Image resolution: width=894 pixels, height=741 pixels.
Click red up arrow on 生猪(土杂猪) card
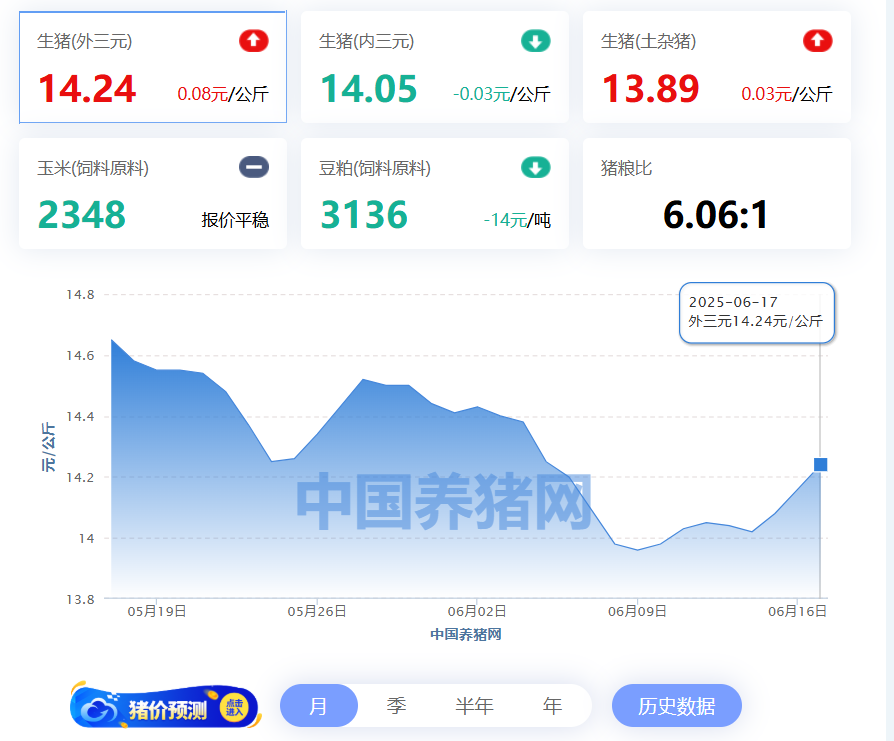pos(818,41)
